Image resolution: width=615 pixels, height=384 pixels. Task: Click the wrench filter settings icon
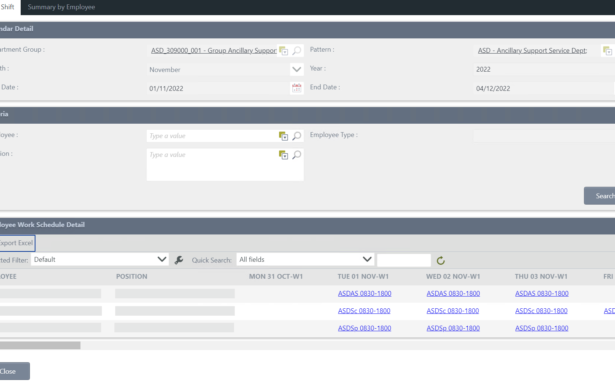[x=179, y=260]
